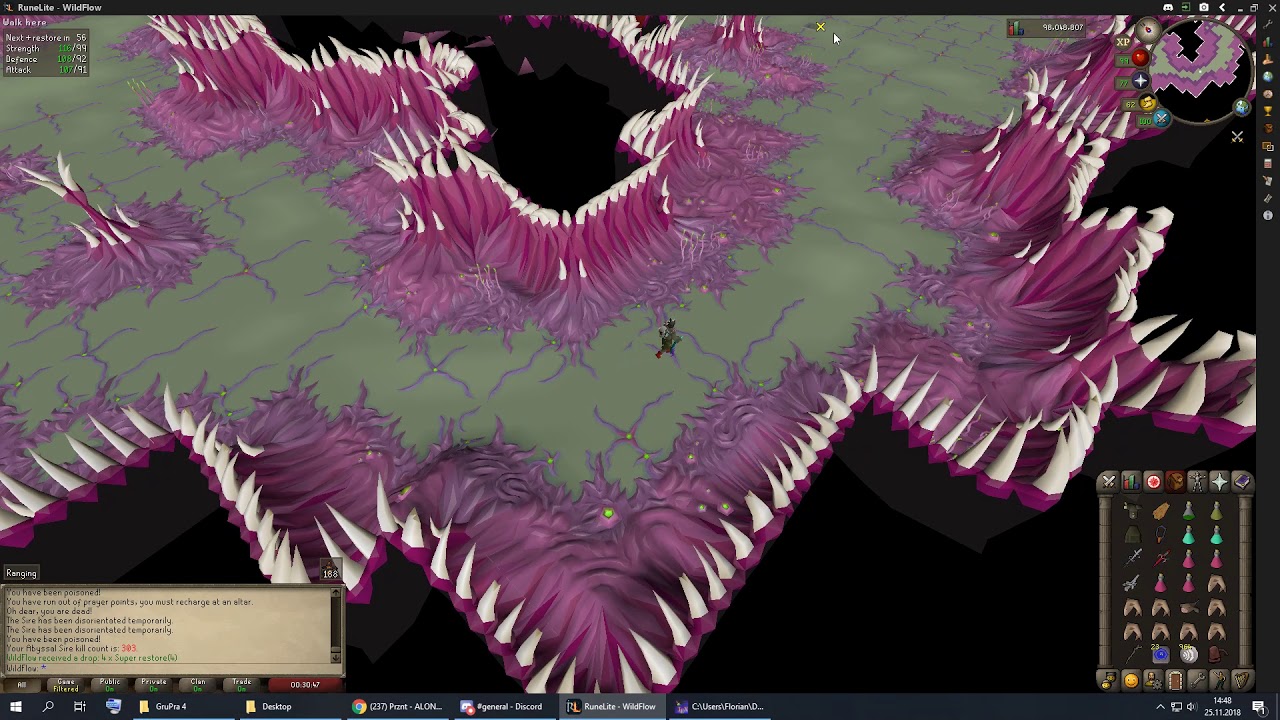Click the green logout icon in title bar
This screenshot has width=1280, height=720.
point(1186,7)
